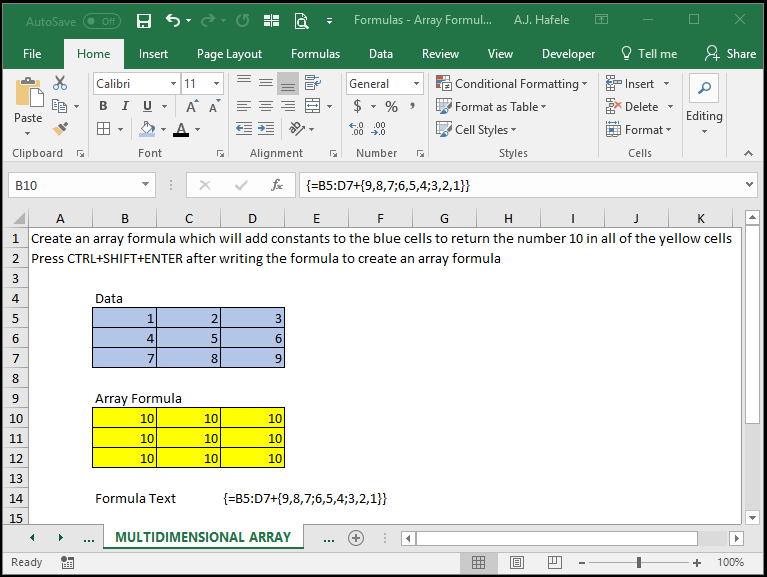Image resolution: width=767 pixels, height=577 pixels.
Task: Open Print Preview from quick access toolbar
Action: 301,21
